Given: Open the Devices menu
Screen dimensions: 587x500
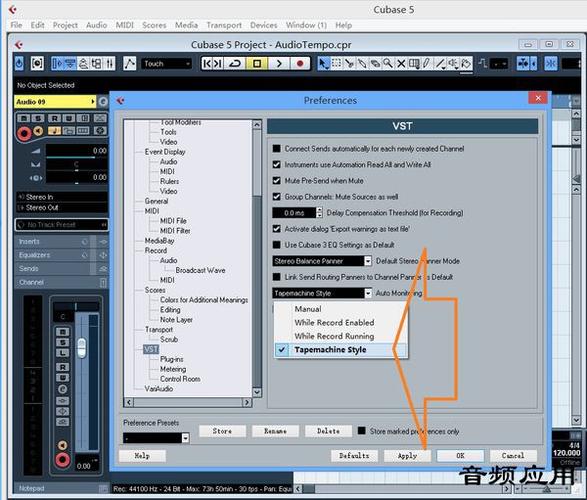Looking at the screenshot, I should (264, 25).
